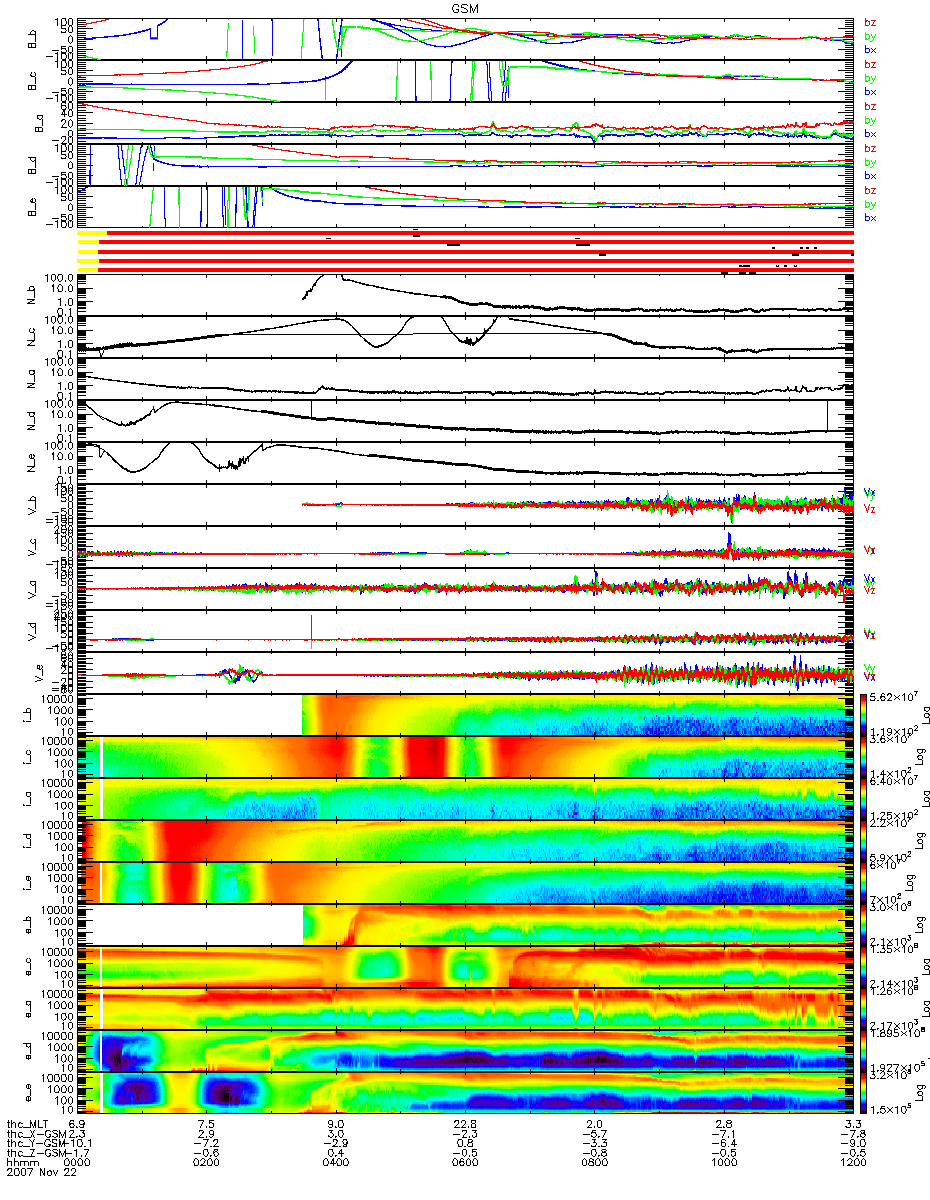Click the N_c density line plot
This screenshot has height=1200, width=930.
coord(465,337)
